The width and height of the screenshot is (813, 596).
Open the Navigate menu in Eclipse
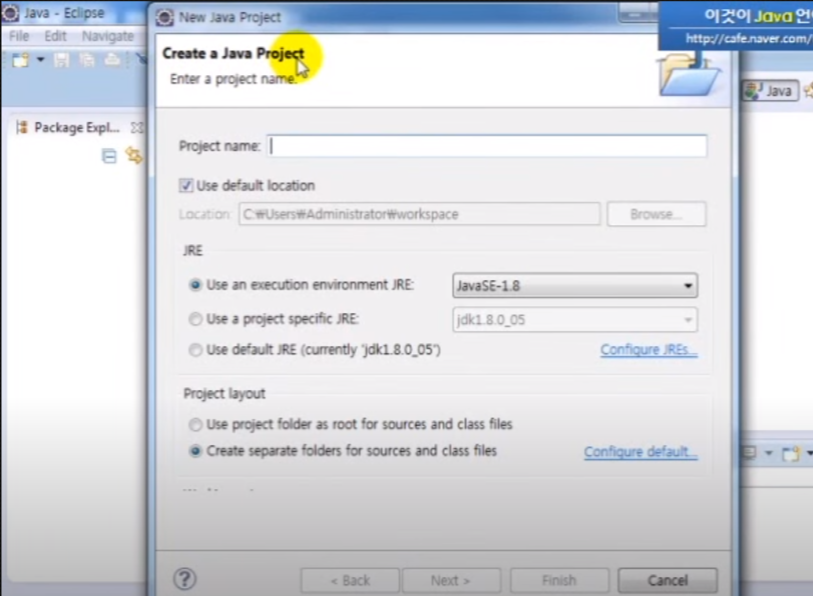click(x=108, y=36)
